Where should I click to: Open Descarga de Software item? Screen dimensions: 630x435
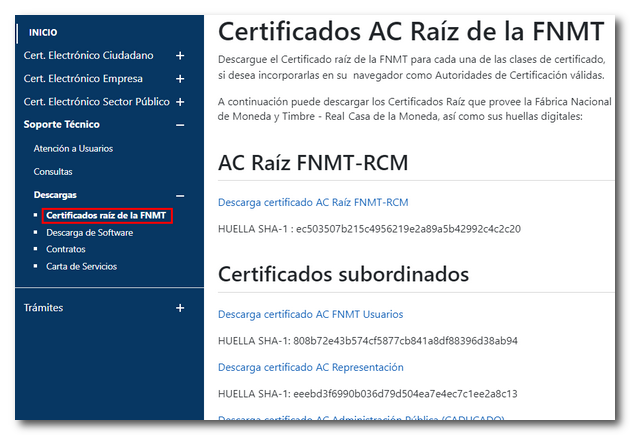point(89,232)
